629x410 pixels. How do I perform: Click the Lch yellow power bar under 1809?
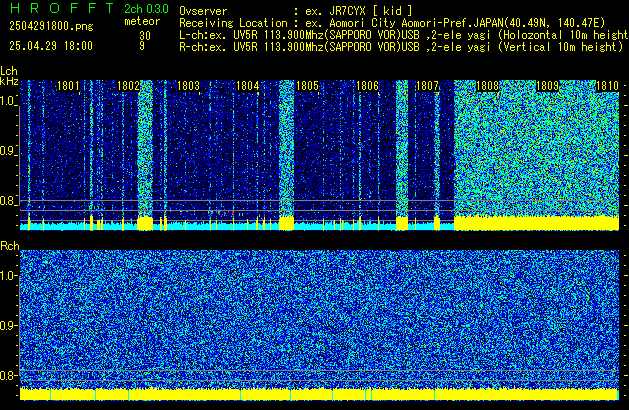point(536,223)
